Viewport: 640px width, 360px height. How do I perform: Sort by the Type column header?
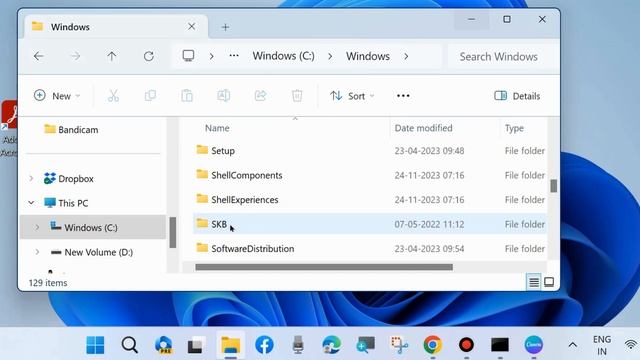(514, 128)
